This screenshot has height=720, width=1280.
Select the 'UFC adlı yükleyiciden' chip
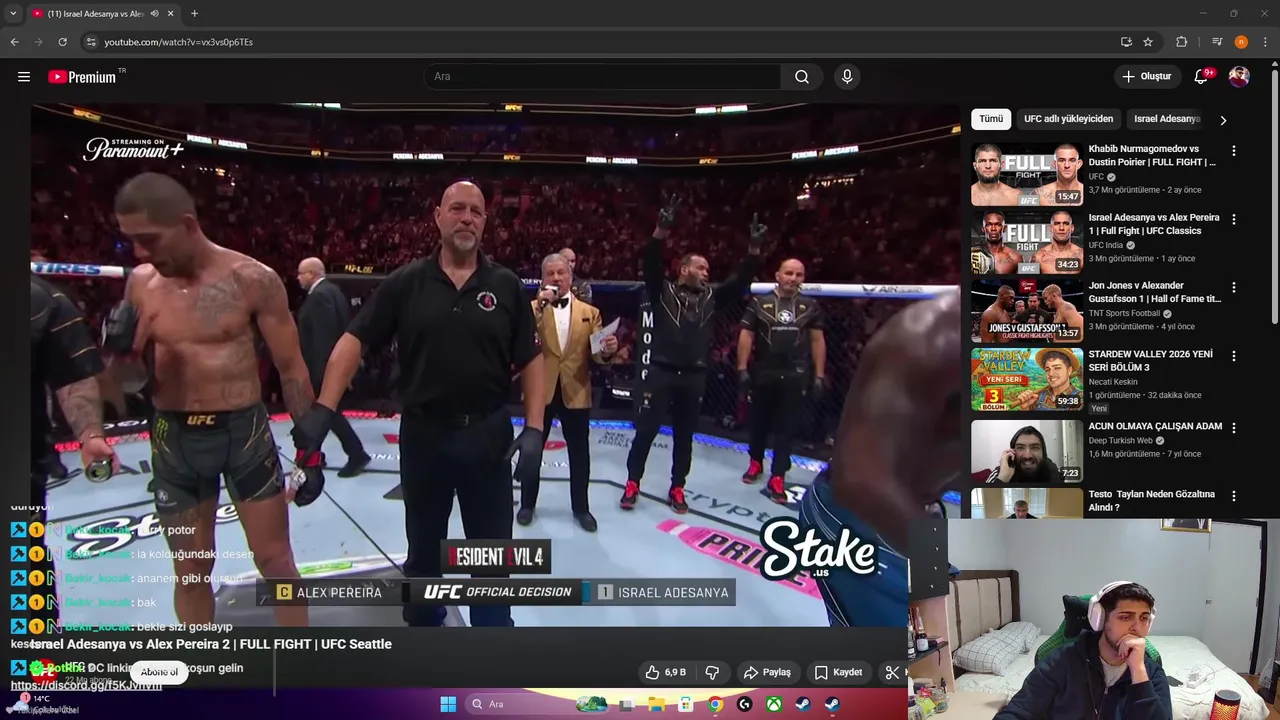pyautogui.click(x=1068, y=119)
